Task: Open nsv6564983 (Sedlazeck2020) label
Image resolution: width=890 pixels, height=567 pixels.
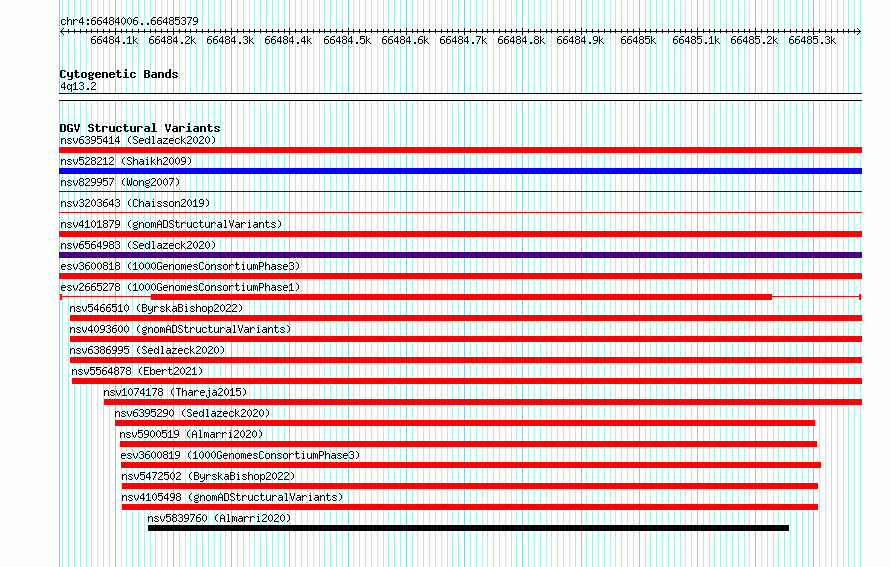Action: (x=138, y=245)
